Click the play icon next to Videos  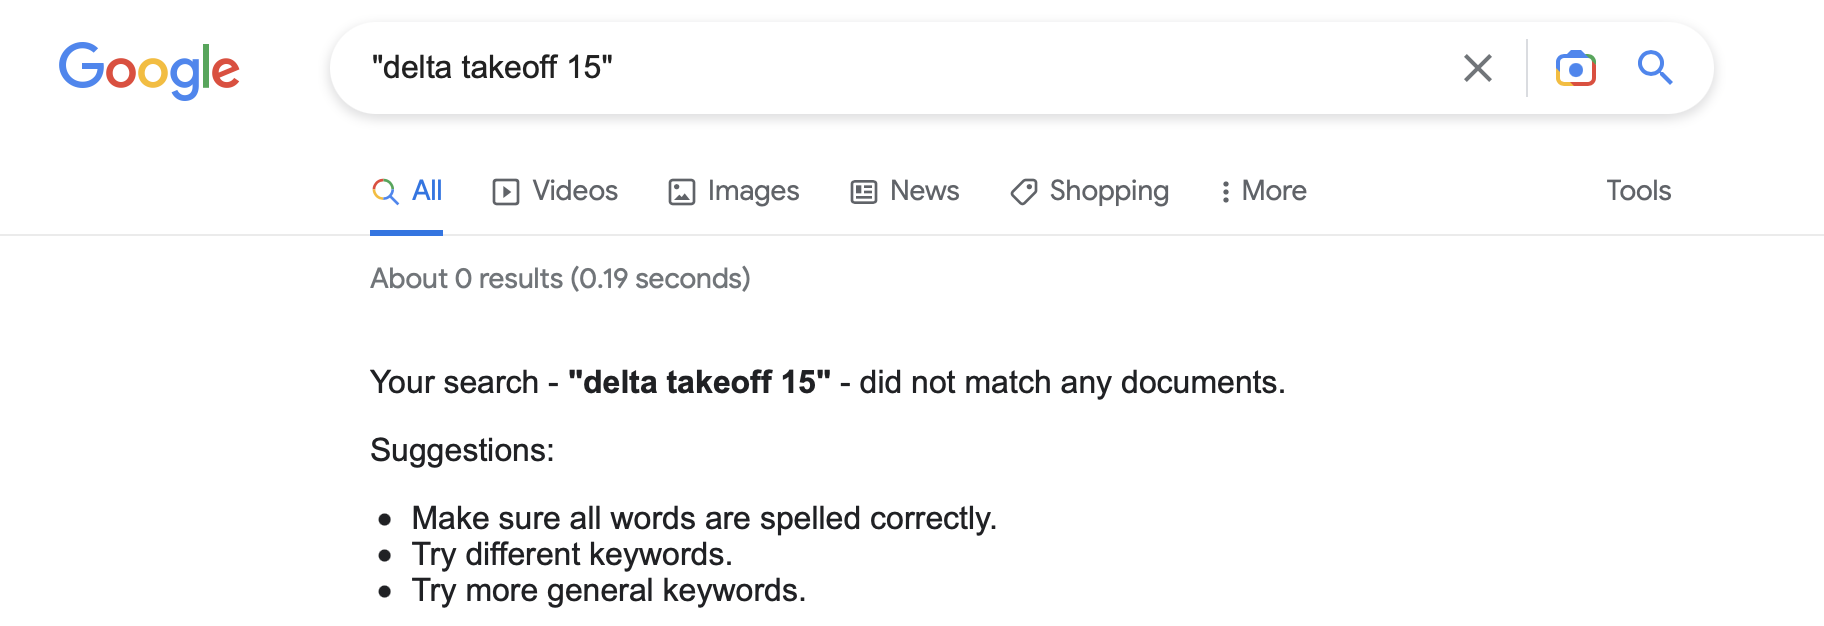pos(506,192)
